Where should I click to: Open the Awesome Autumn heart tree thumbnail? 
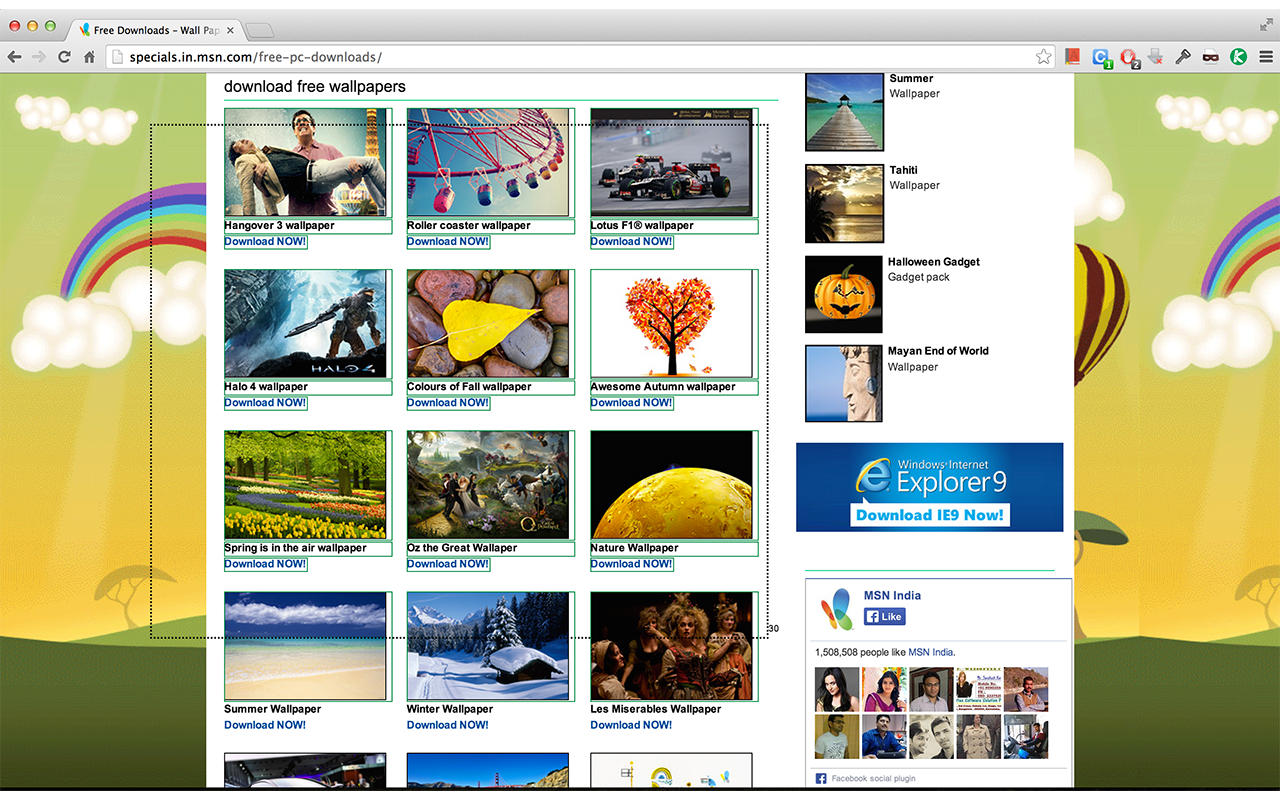[x=671, y=323]
